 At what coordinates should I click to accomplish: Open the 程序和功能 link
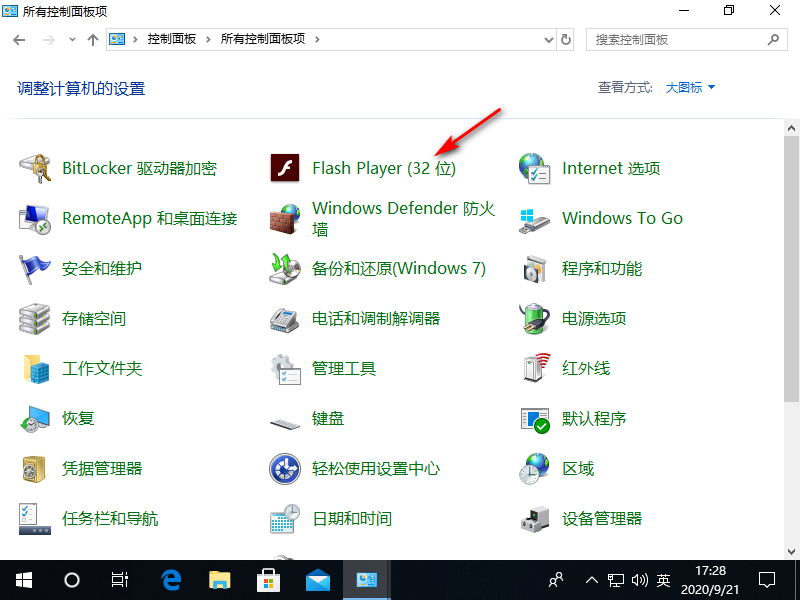click(x=602, y=268)
